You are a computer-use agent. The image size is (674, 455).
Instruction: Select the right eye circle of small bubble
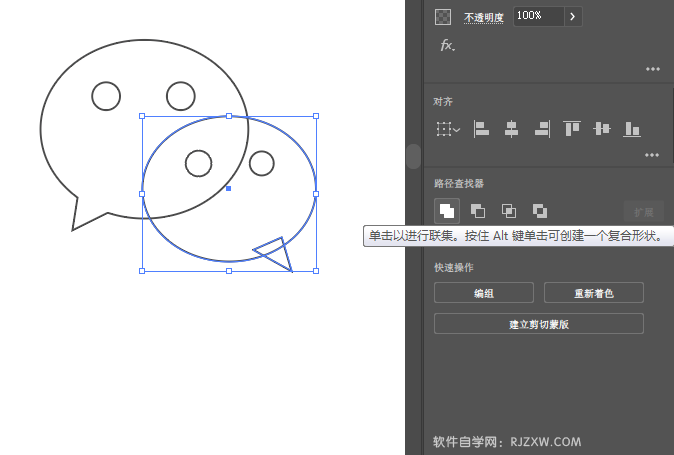tap(261, 163)
